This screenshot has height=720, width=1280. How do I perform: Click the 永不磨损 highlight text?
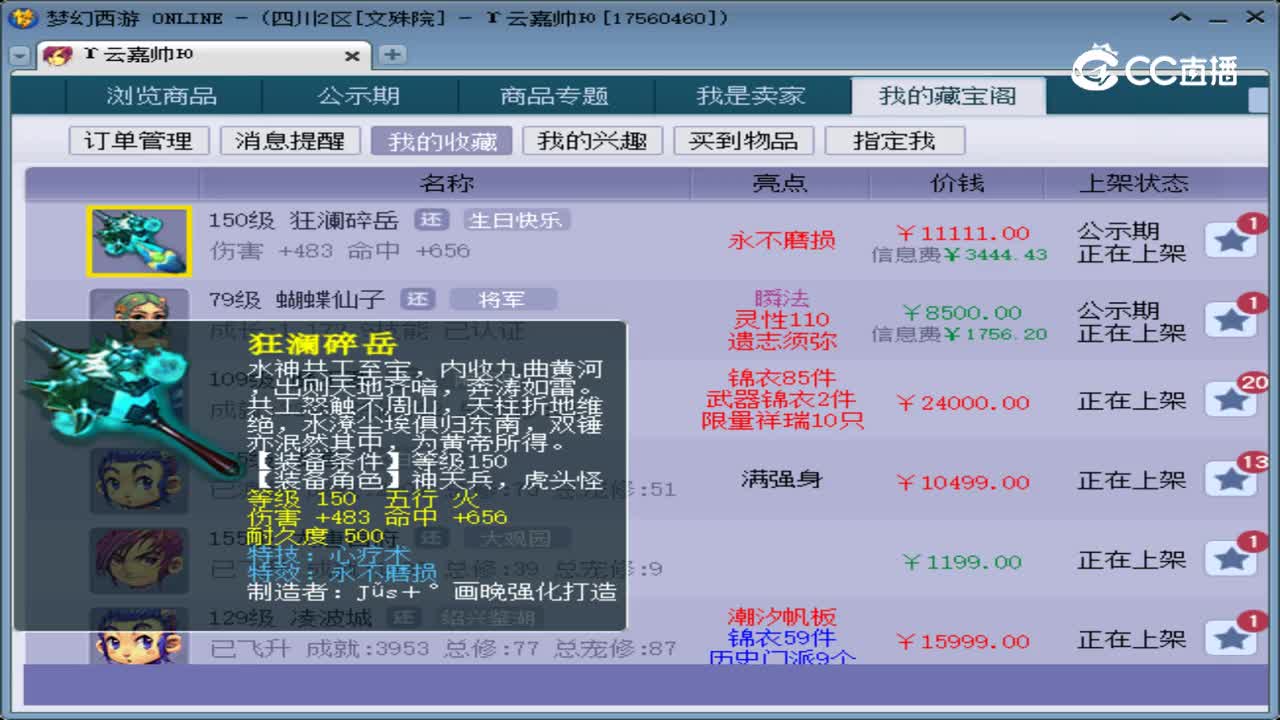pyautogui.click(x=781, y=241)
